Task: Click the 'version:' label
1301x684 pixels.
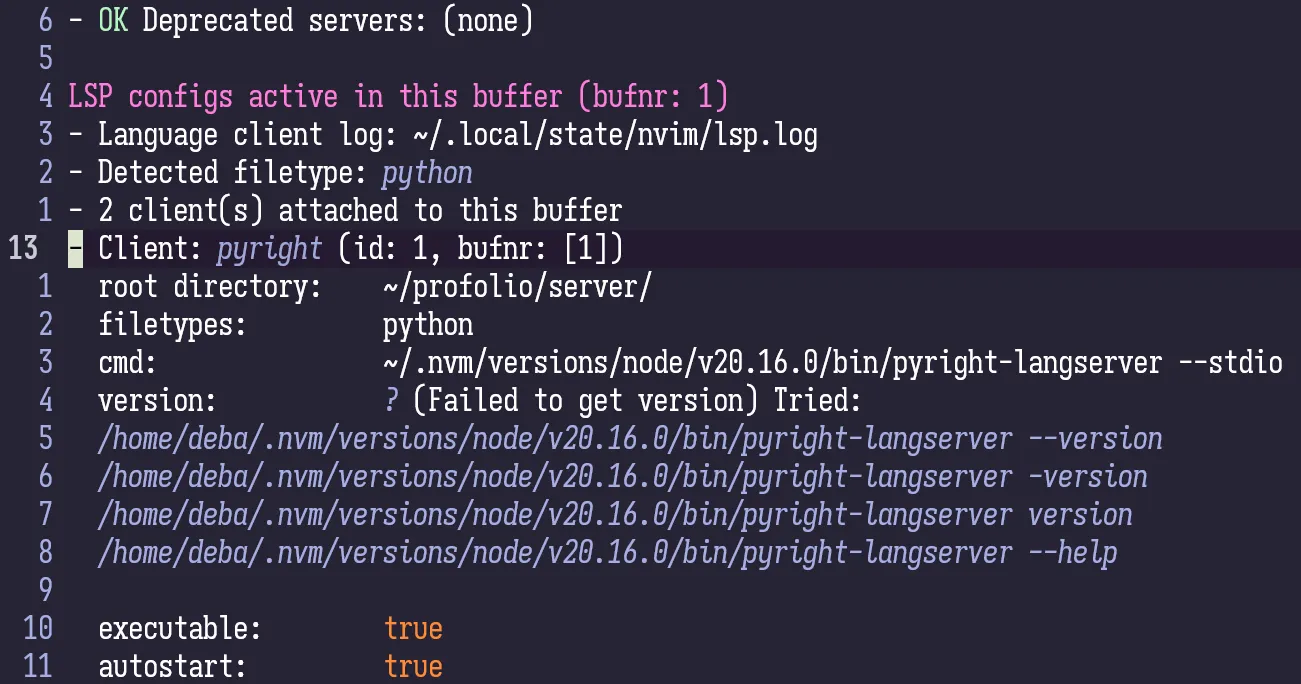Action: point(157,401)
